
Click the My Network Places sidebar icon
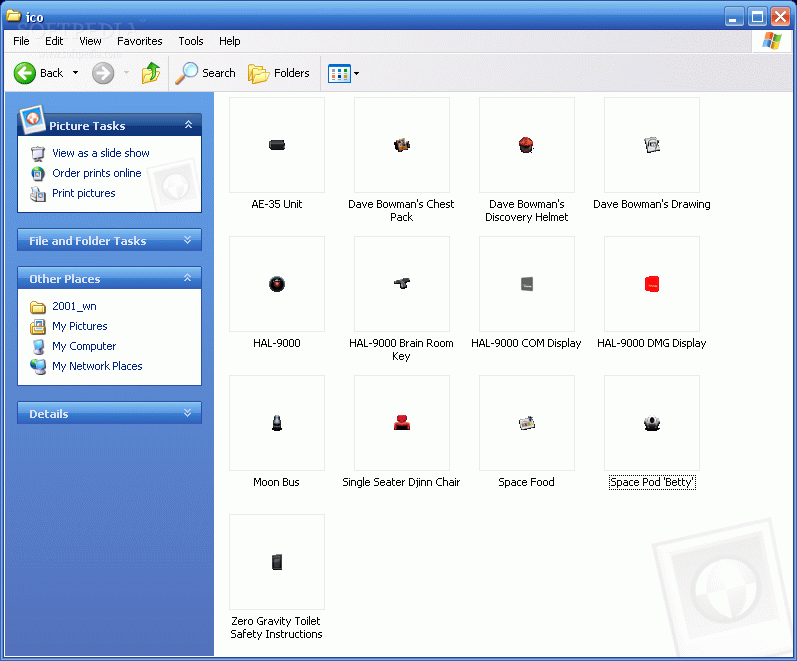pos(38,367)
